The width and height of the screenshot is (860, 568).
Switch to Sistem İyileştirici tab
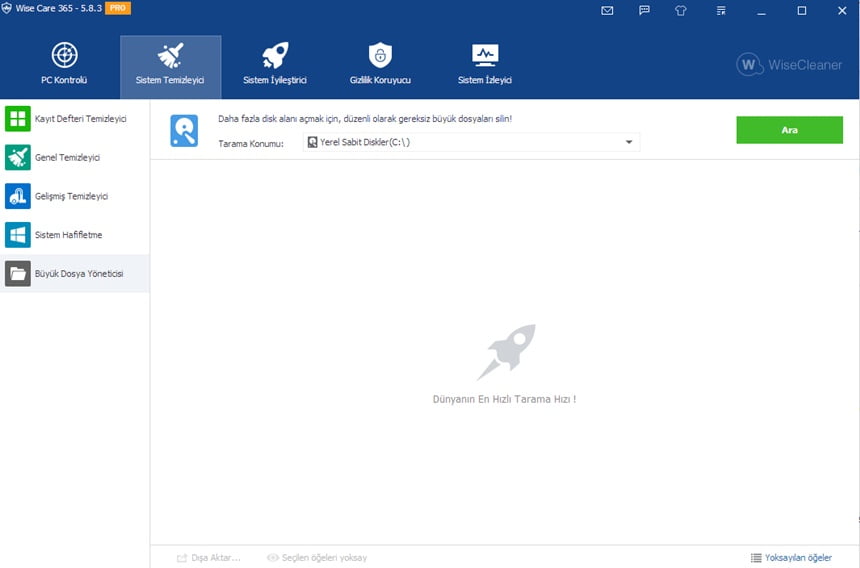point(275,66)
